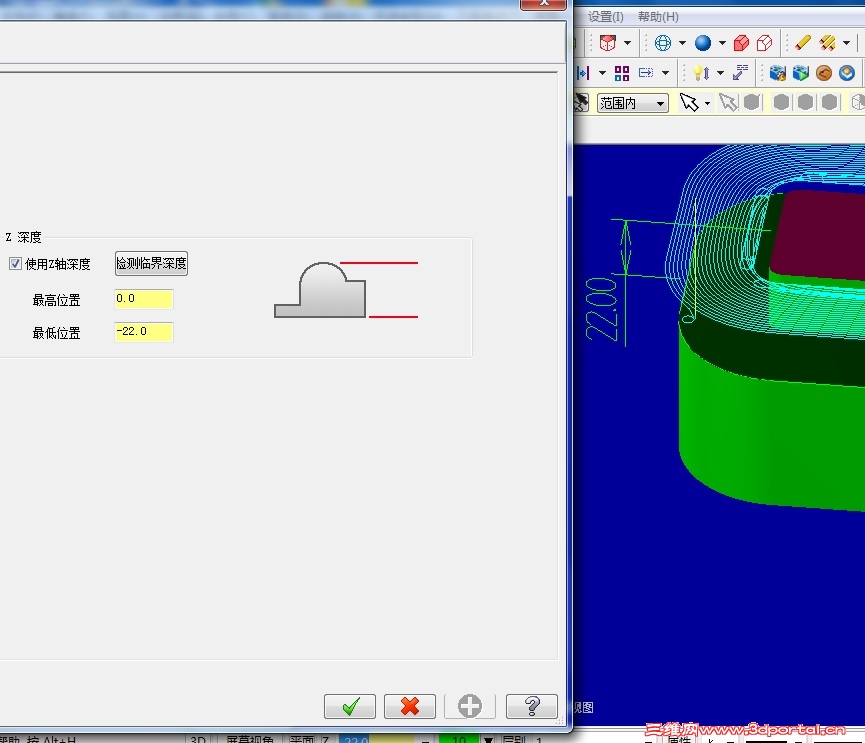Edit the 最低位置 value field
This screenshot has width=865, height=743.
[x=143, y=332]
